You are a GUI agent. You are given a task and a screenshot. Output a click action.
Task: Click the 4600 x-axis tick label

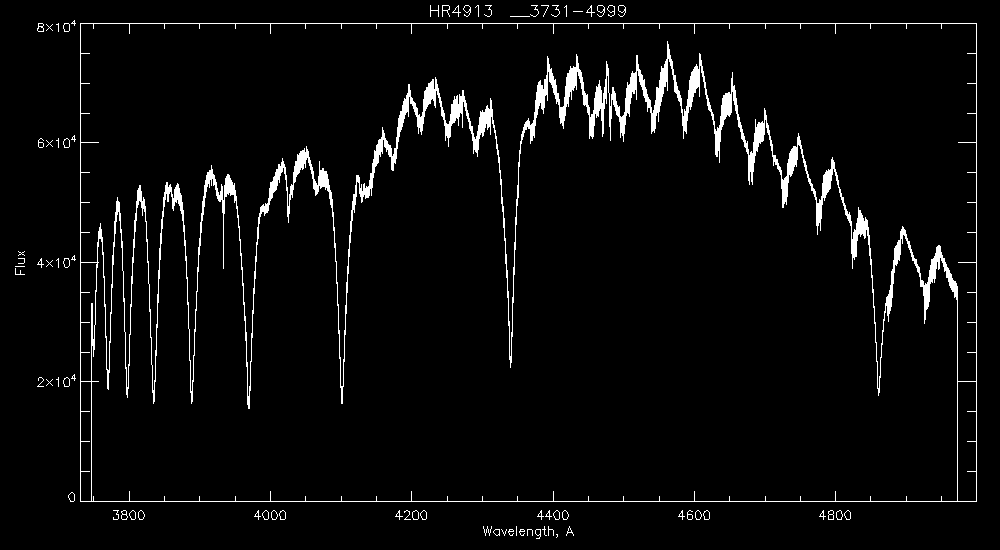pyautogui.click(x=694, y=515)
